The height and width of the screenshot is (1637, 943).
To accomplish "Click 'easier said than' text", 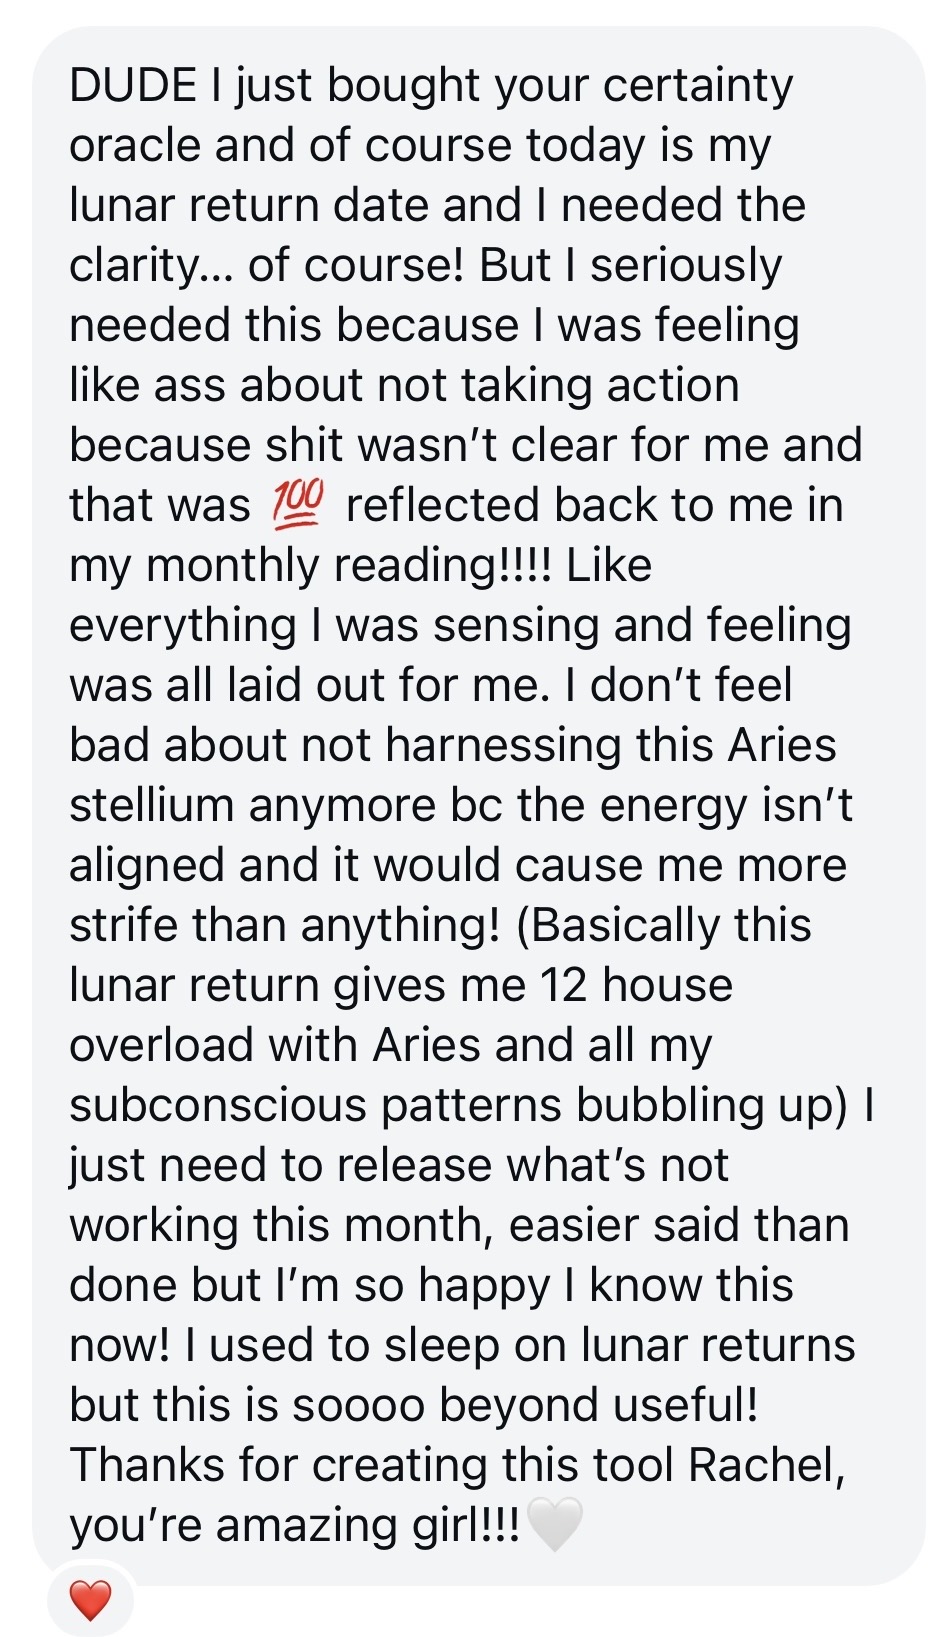I will pos(679,1226).
